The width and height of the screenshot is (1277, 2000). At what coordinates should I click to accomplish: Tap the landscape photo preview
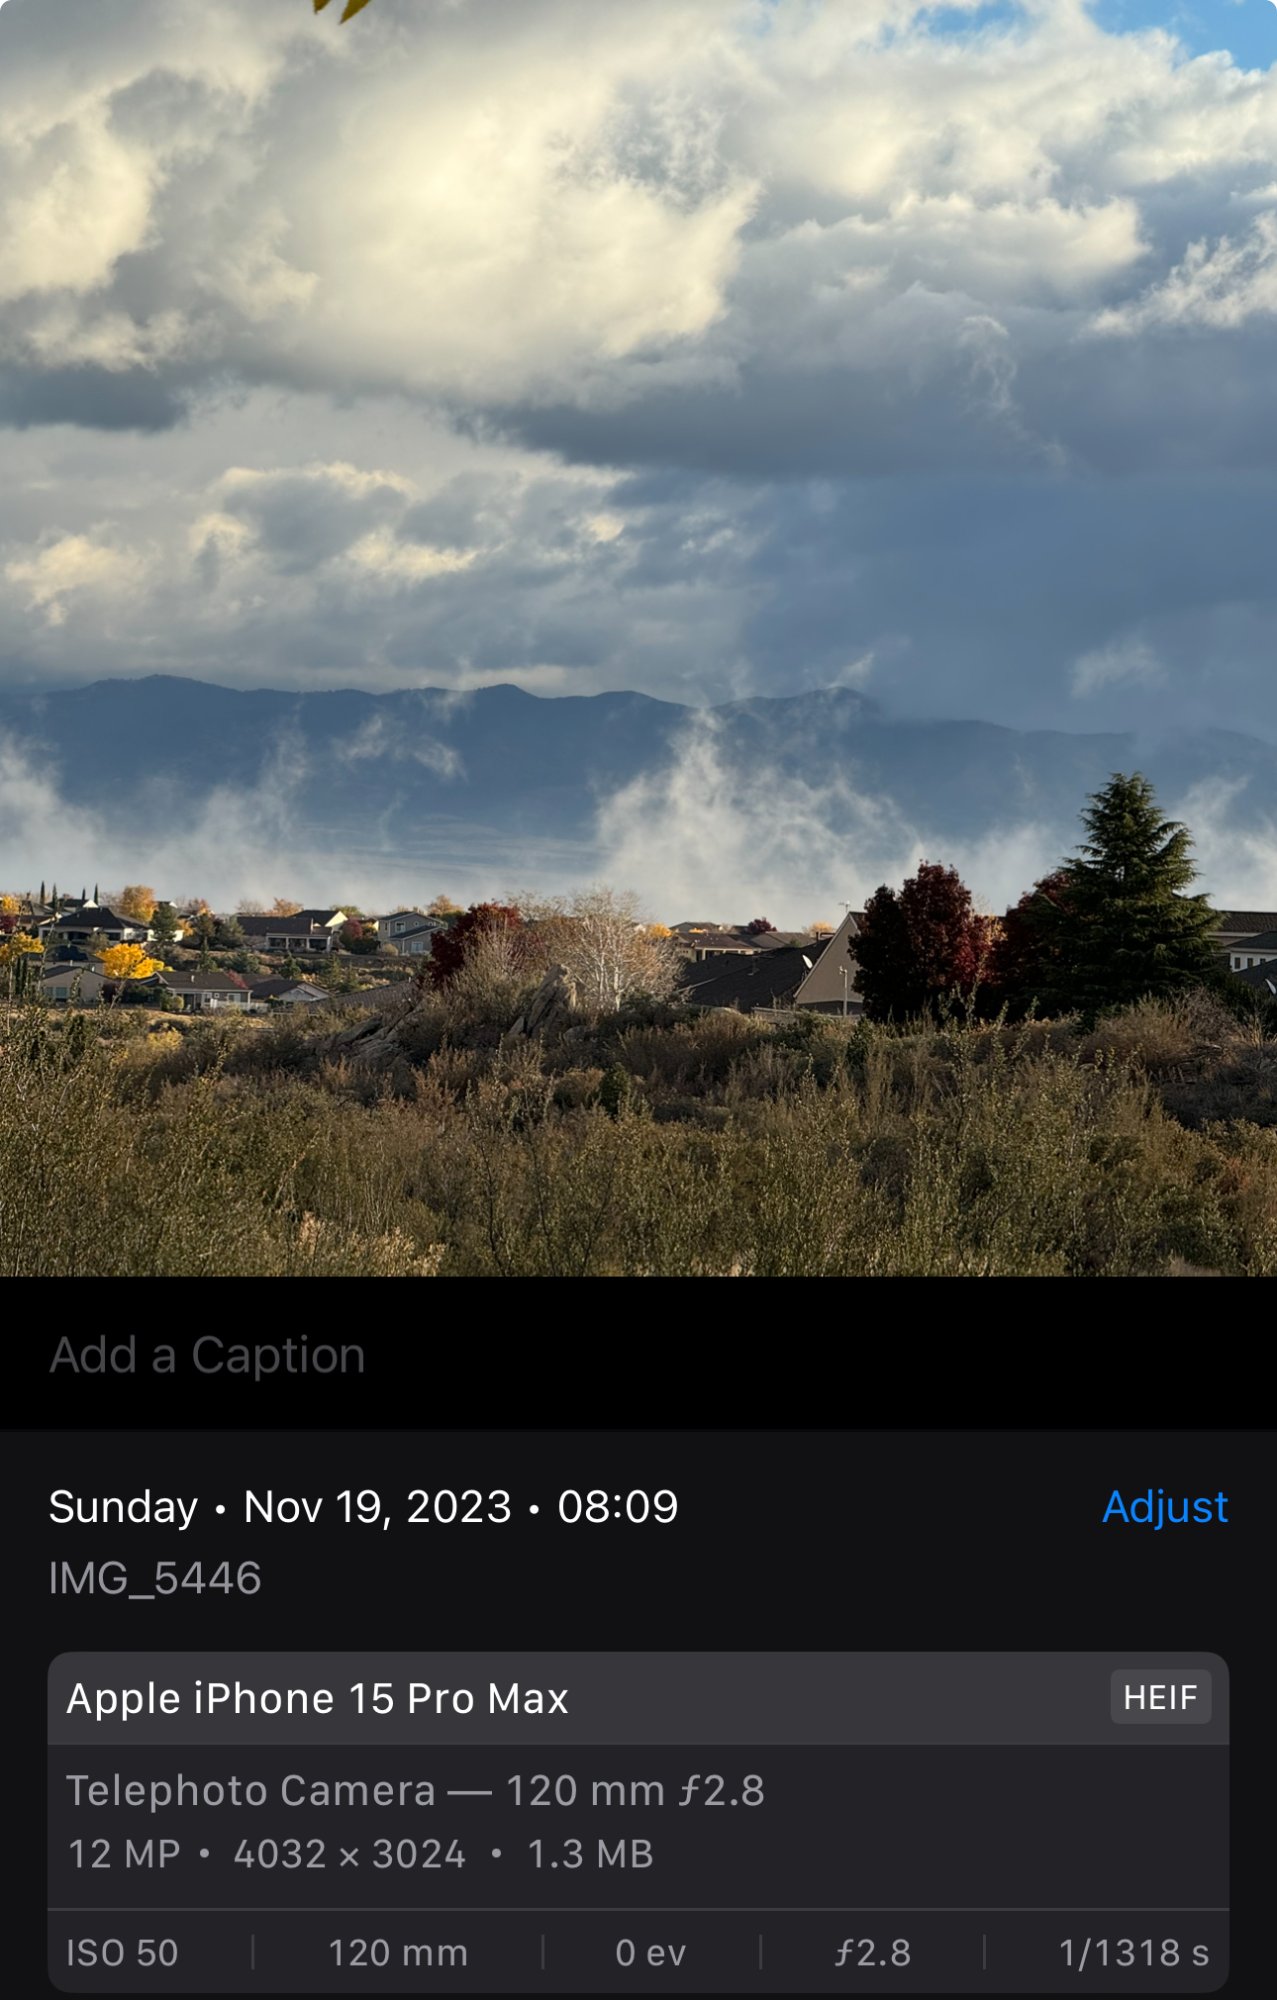(x=638, y=638)
